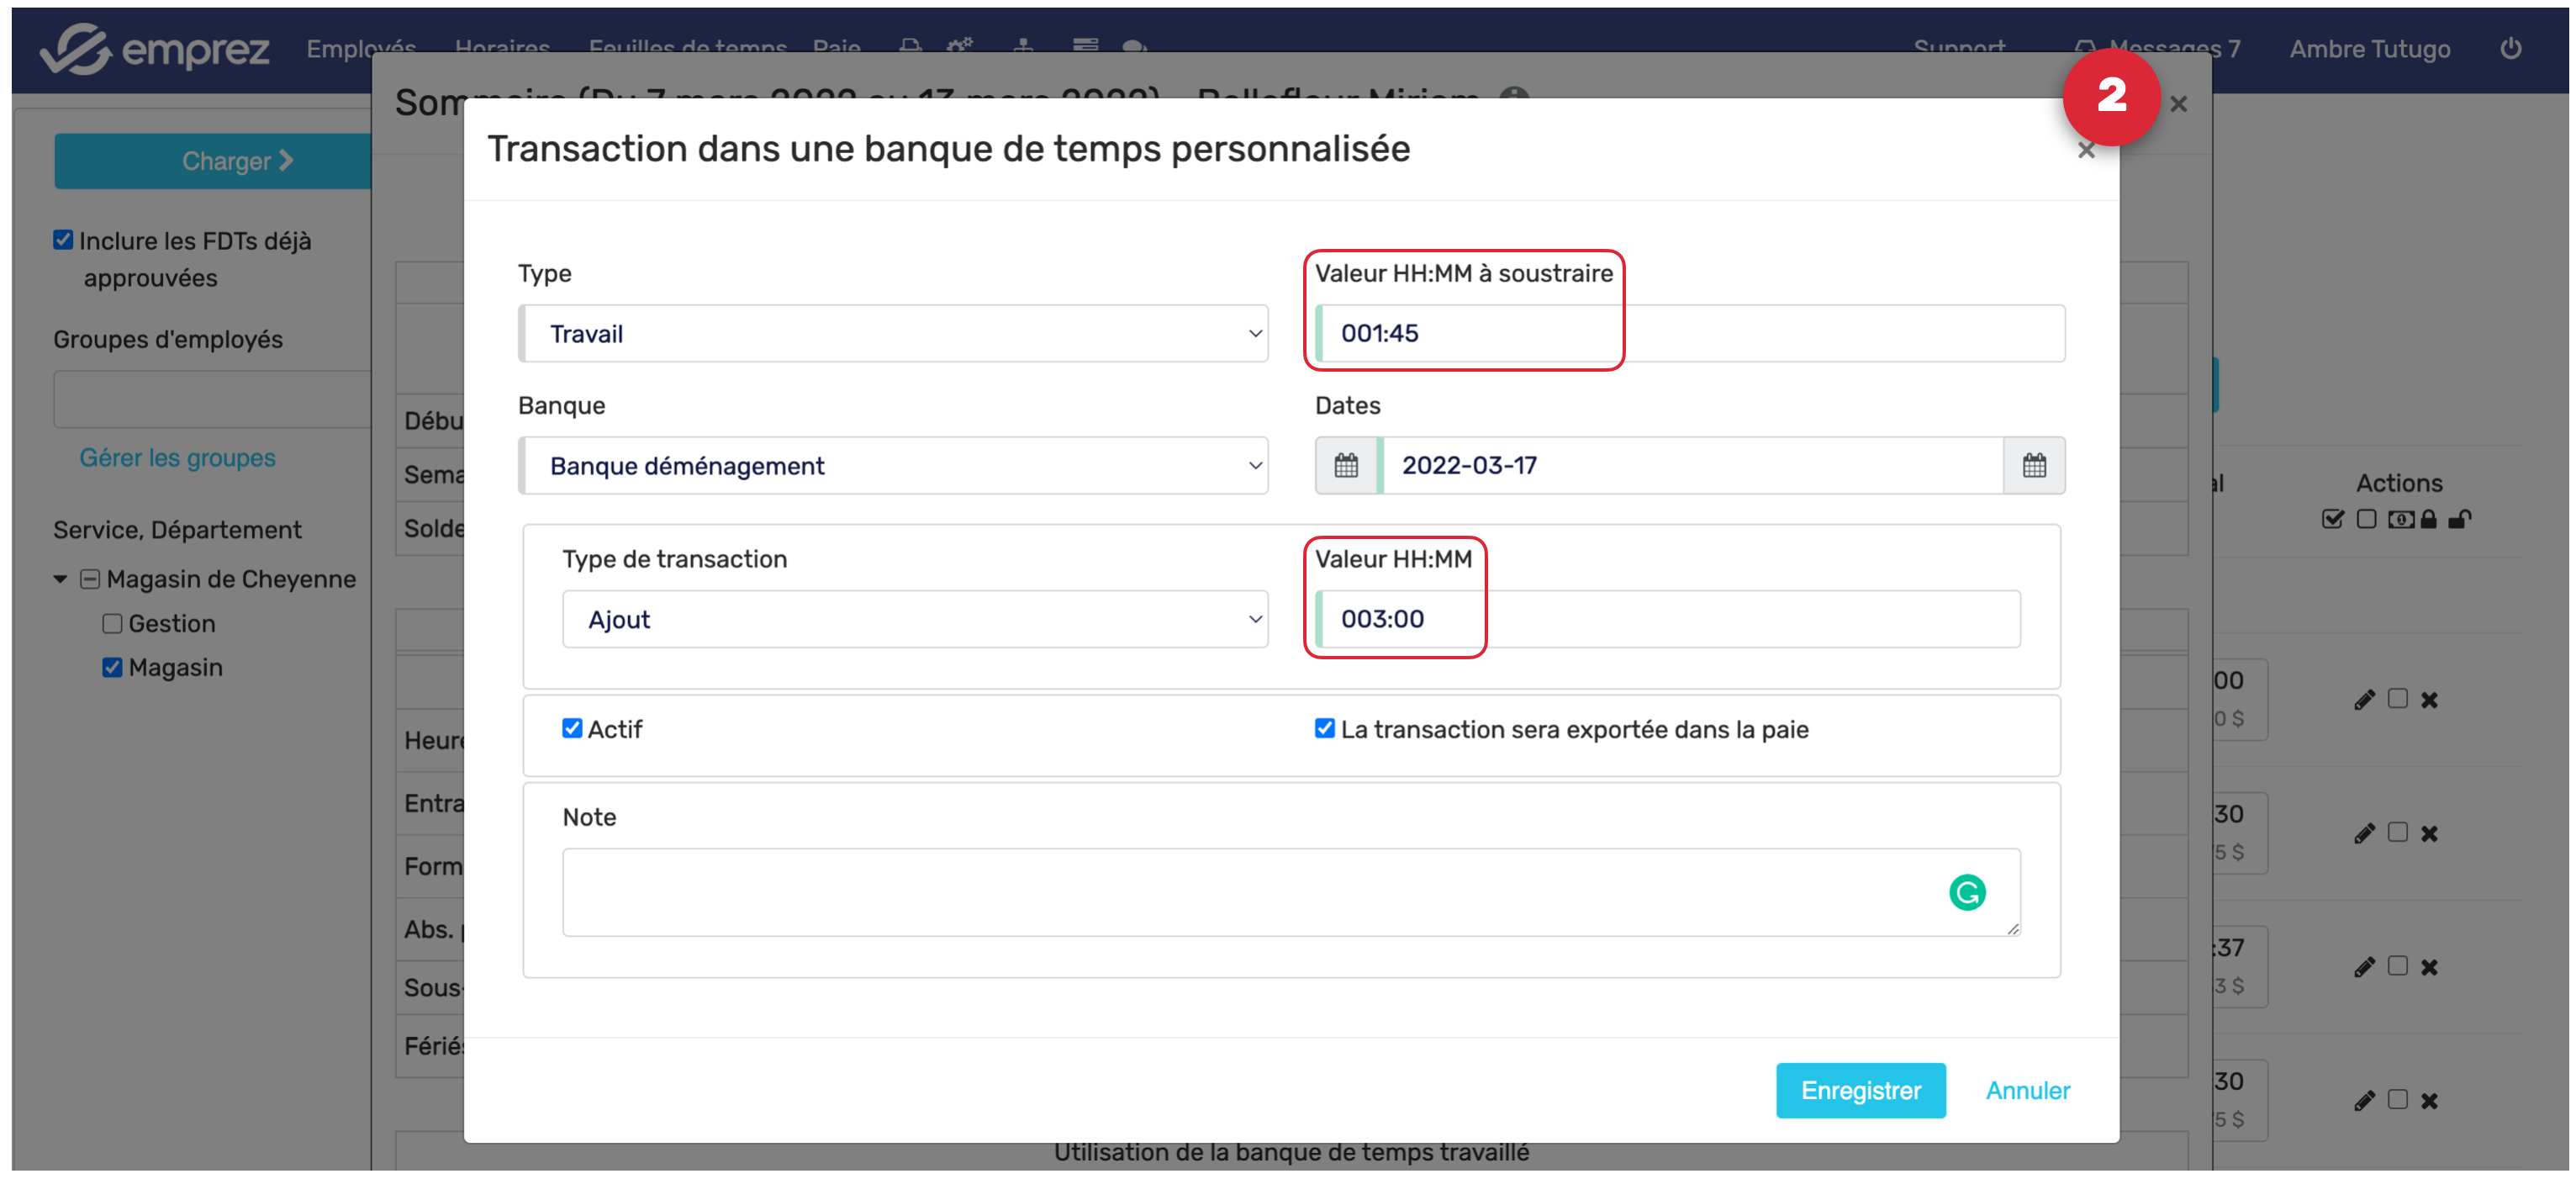Click the Annuler link
The image size is (2576, 1179).
[2027, 1090]
